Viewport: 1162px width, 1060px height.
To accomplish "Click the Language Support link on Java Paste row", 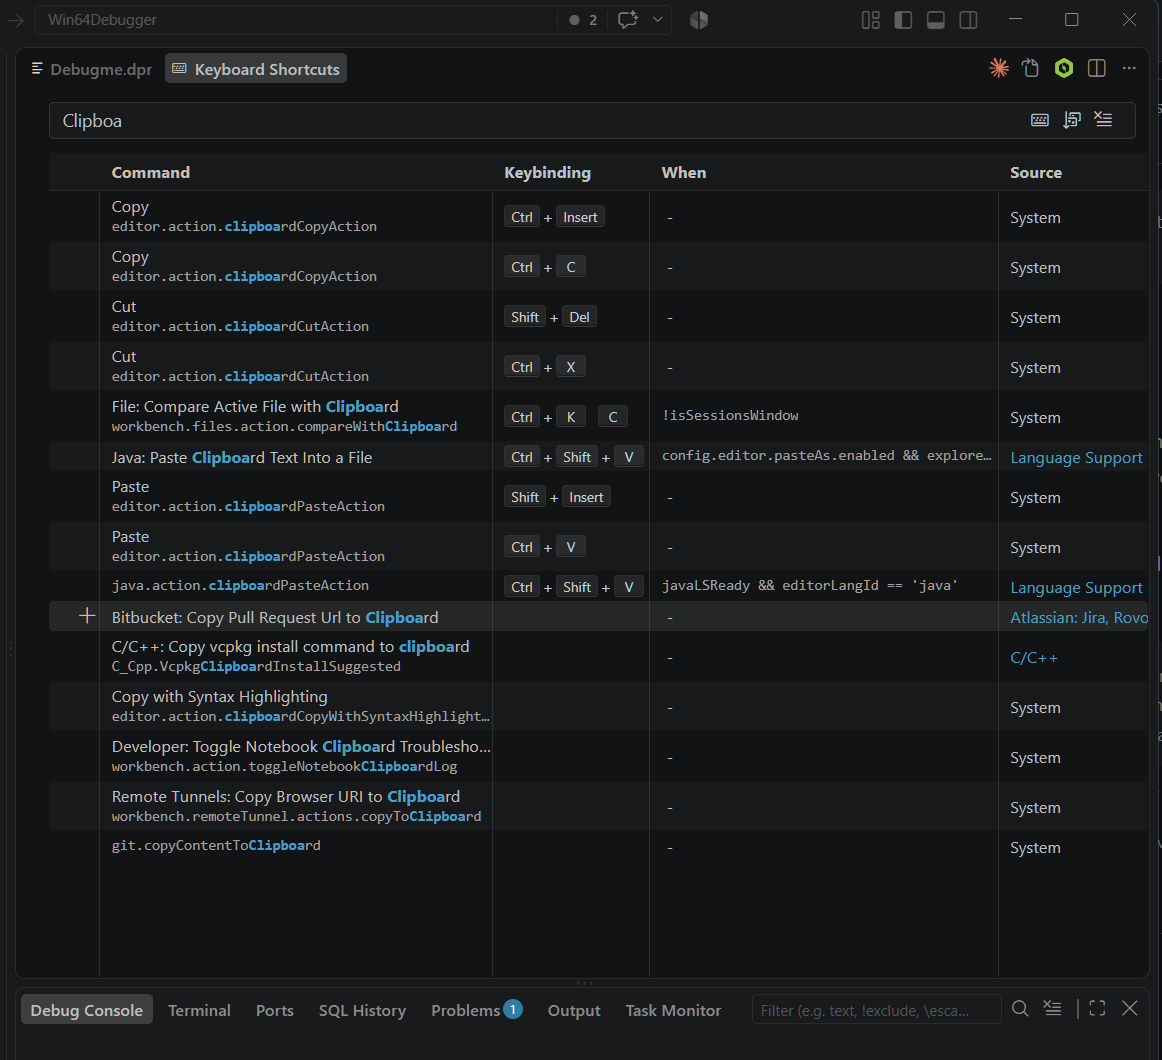I will tap(1076, 458).
